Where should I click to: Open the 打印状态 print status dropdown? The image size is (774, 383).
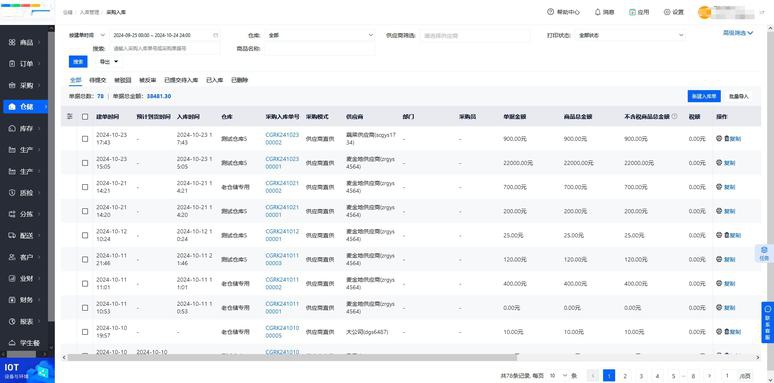[x=630, y=35]
